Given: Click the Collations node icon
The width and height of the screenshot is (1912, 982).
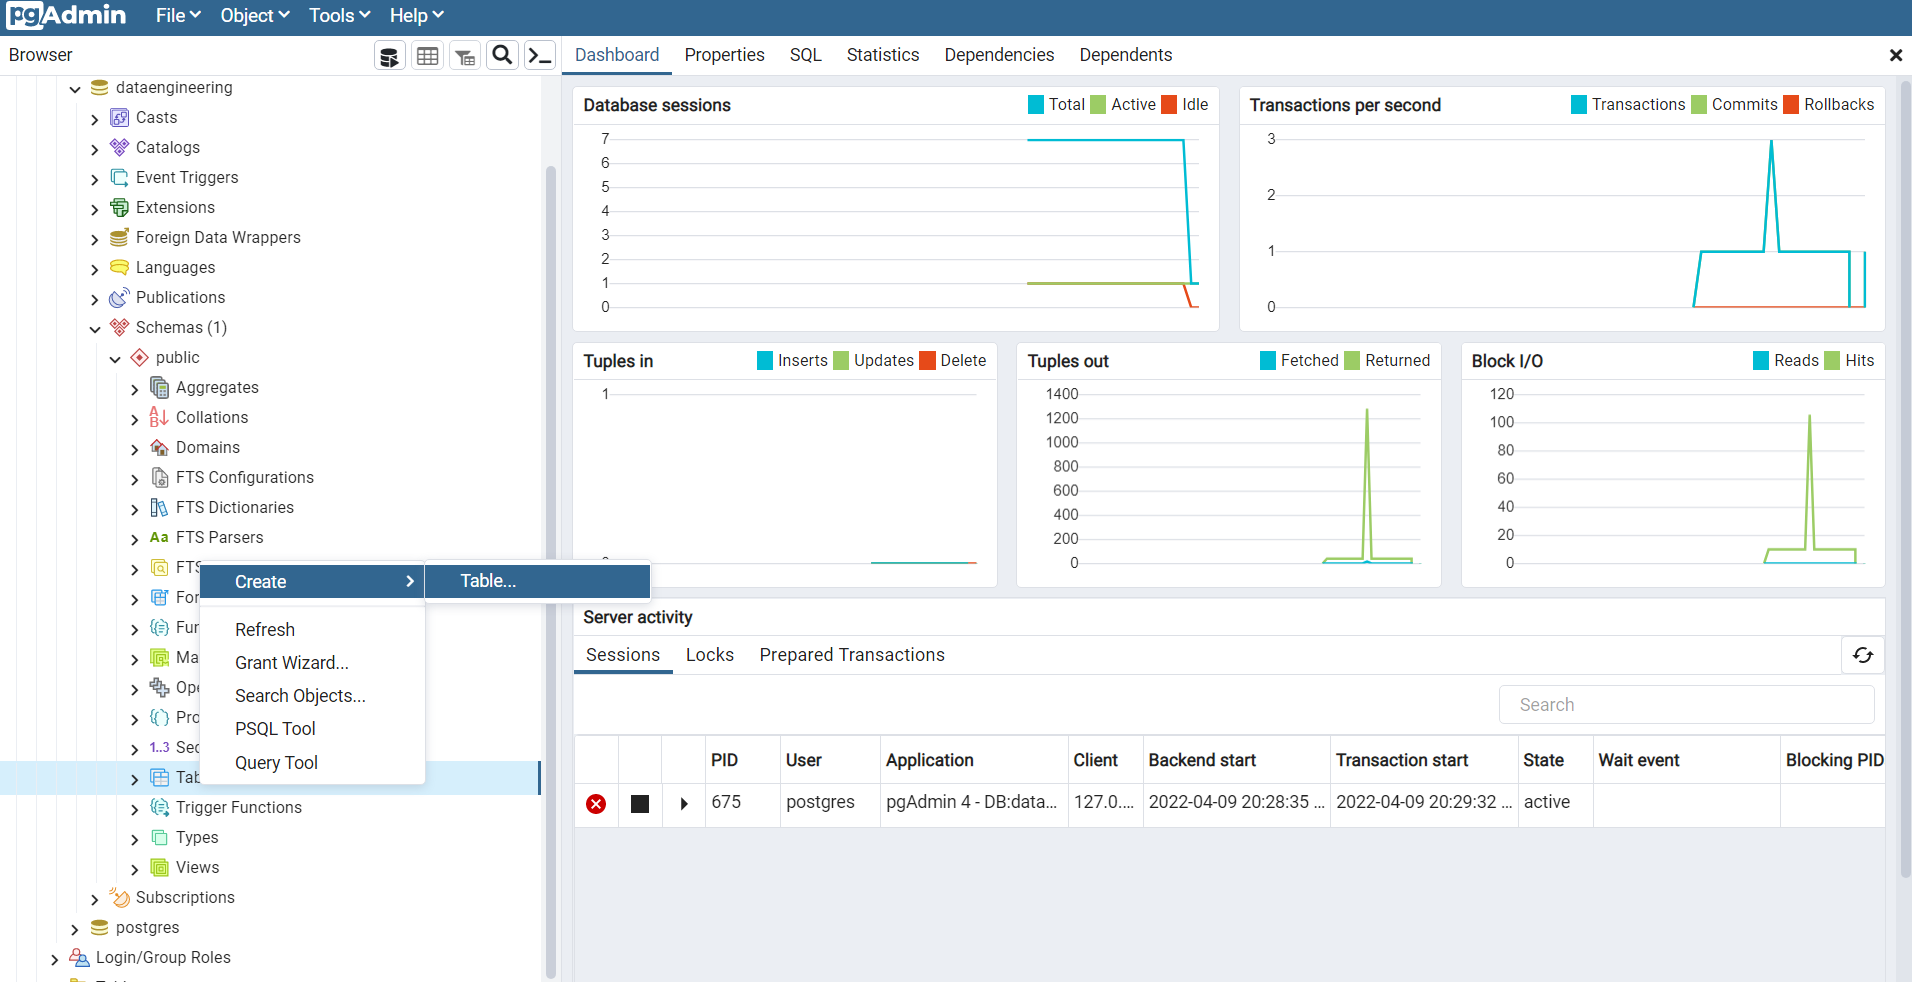Looking at the screenshot, I should pyautogui.click(x=159, y=418).
